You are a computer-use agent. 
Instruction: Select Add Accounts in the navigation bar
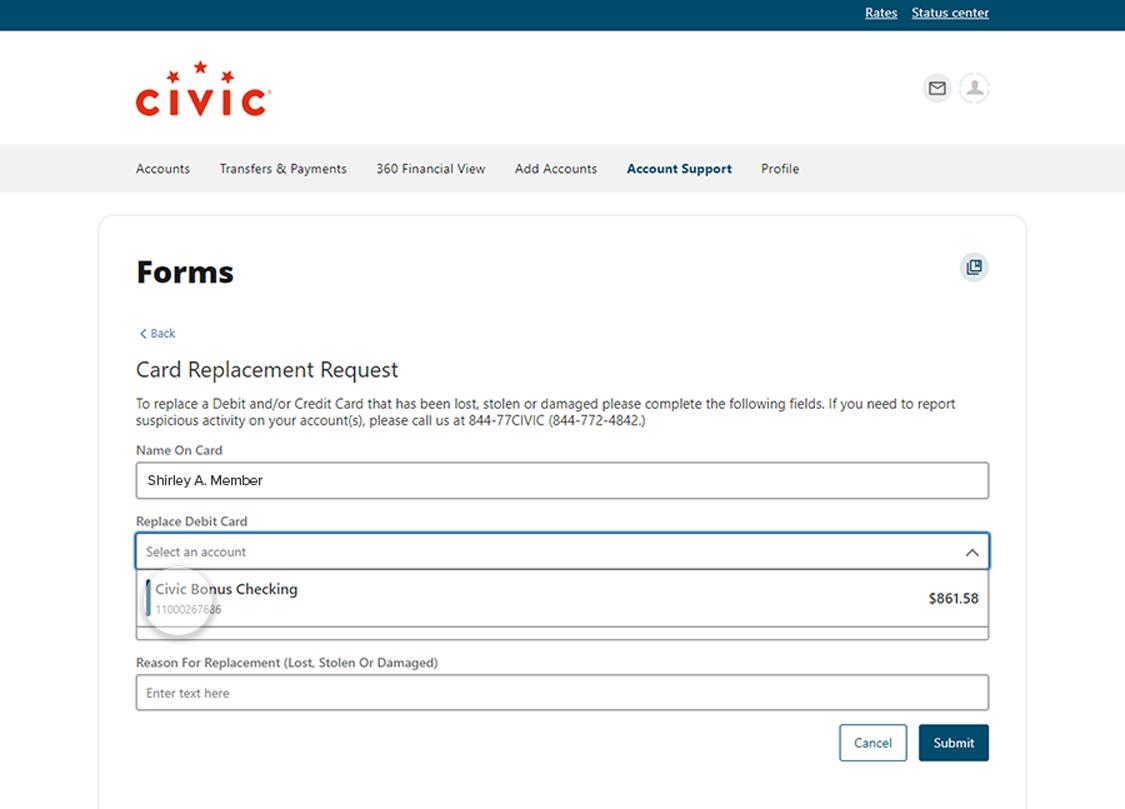pyautogui.click(x=555, y=169)
